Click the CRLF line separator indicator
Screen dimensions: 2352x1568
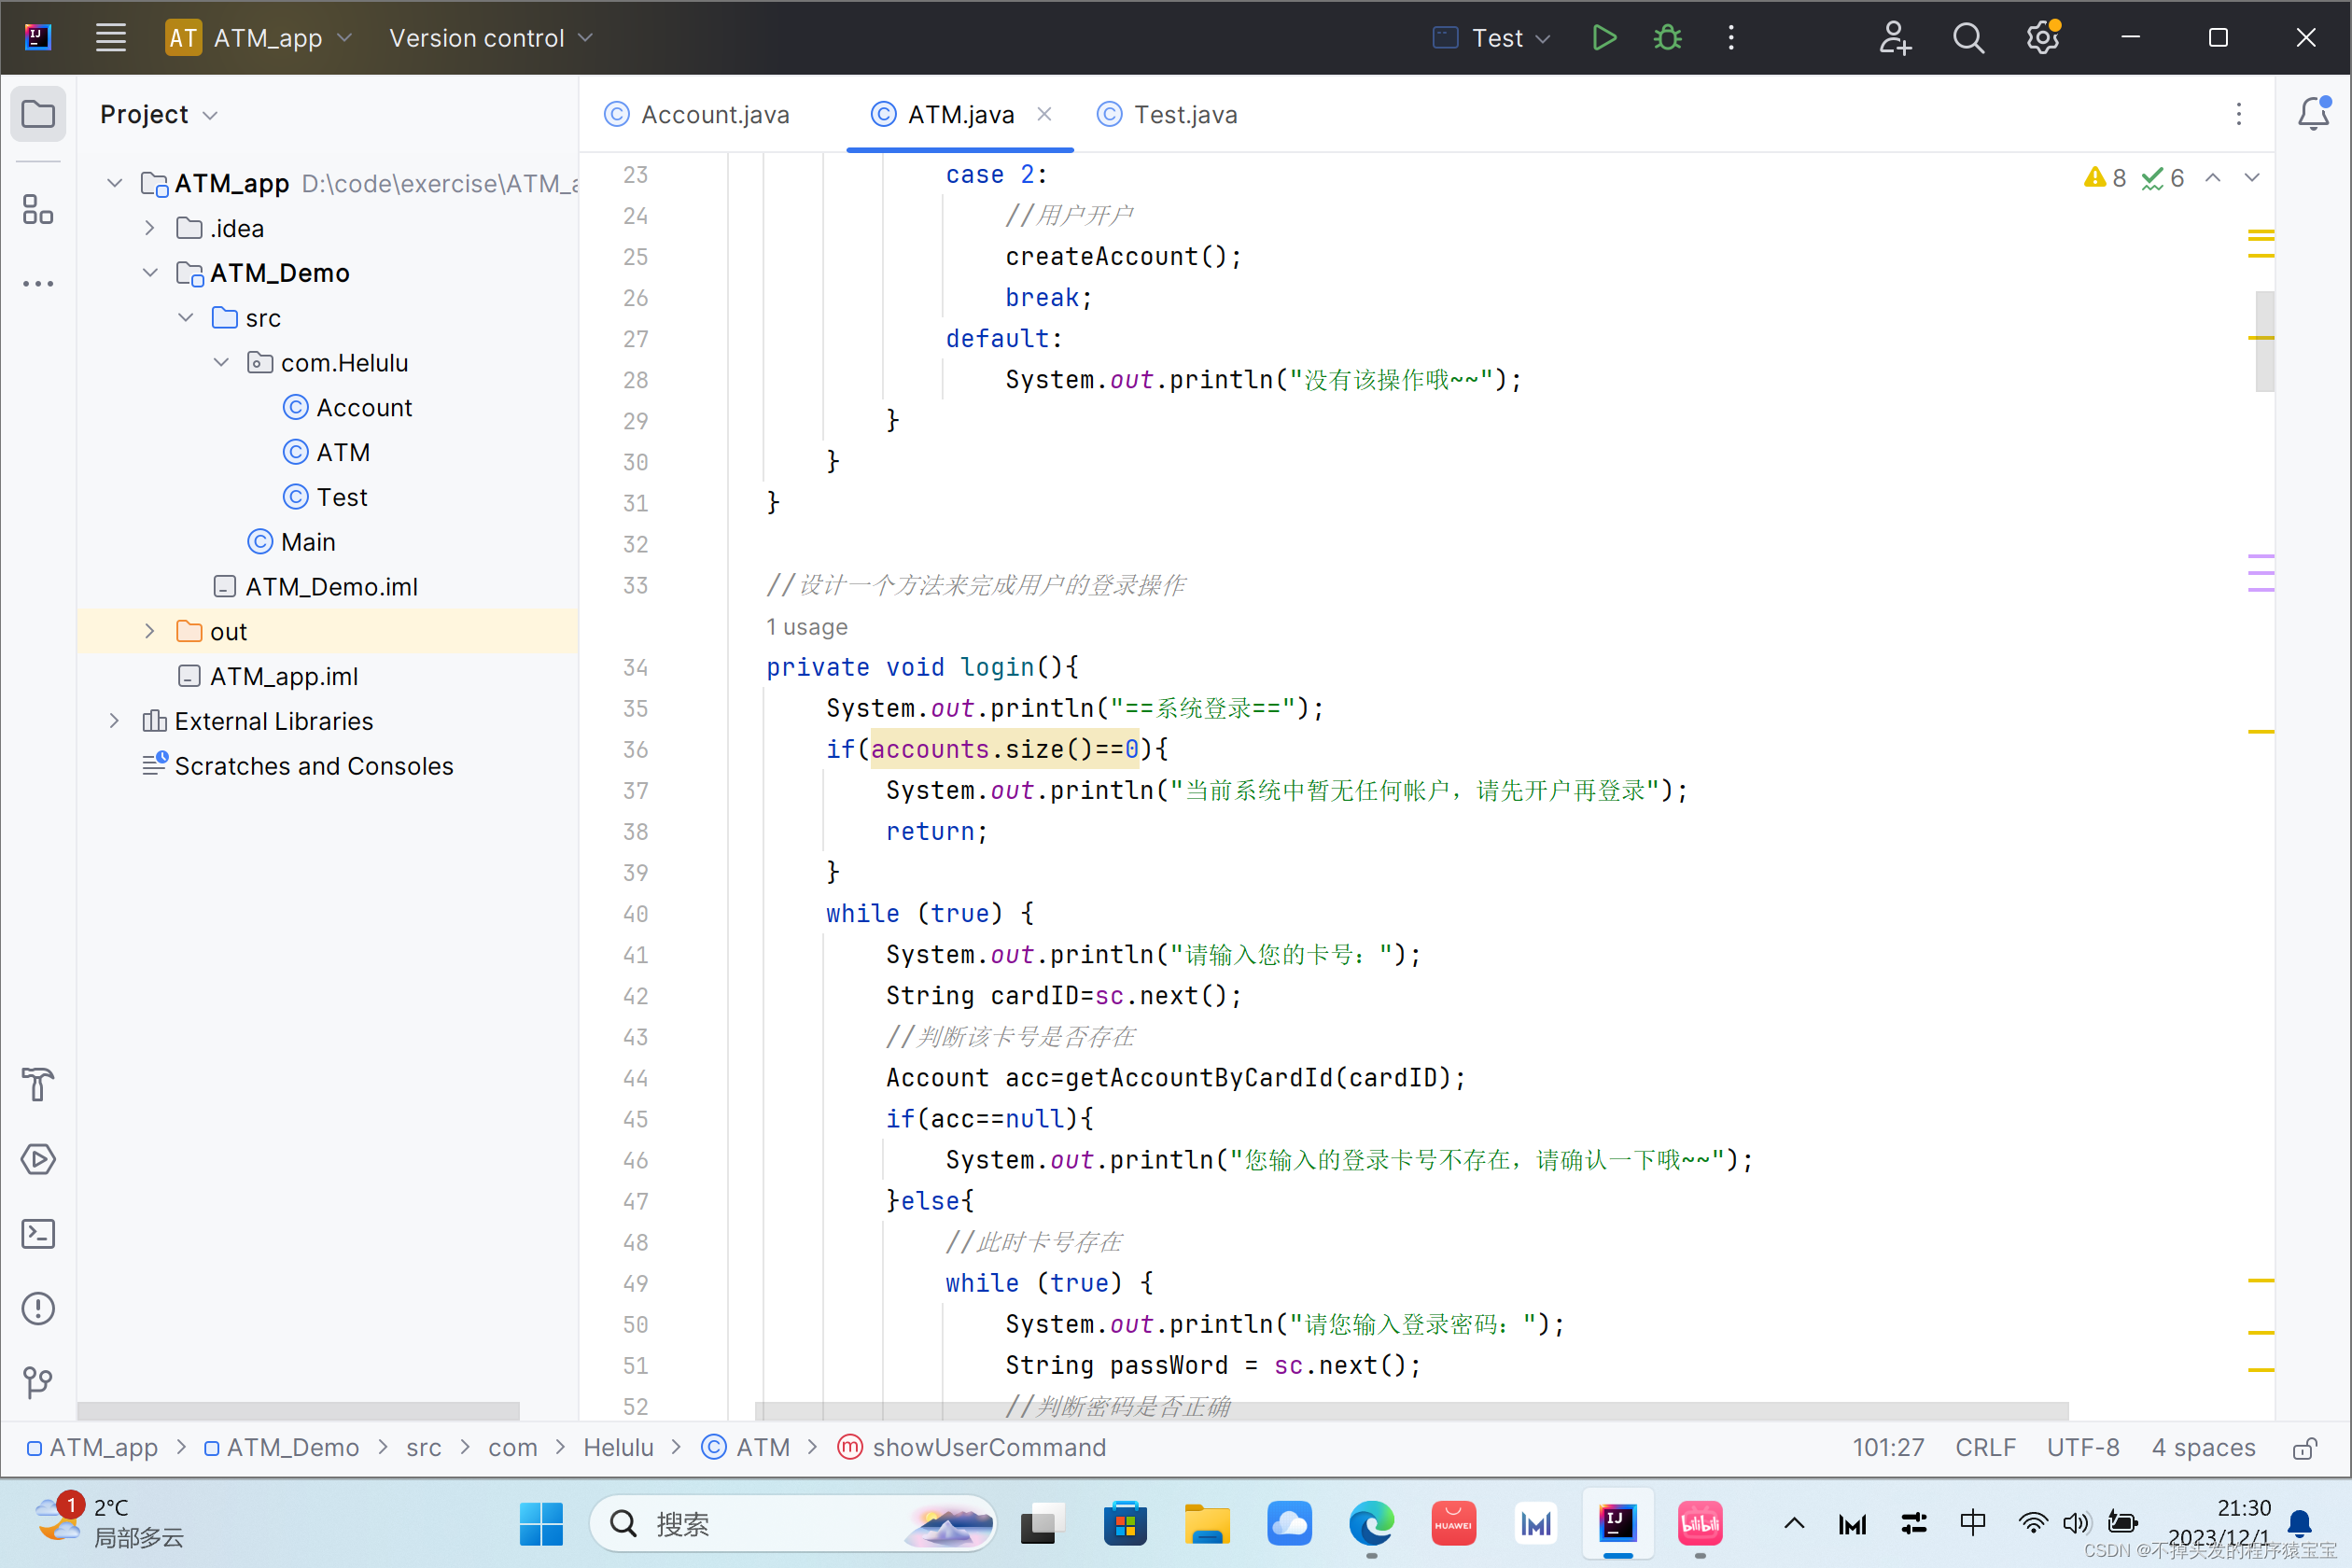pyautogui.click(x=1985, y=1447)
